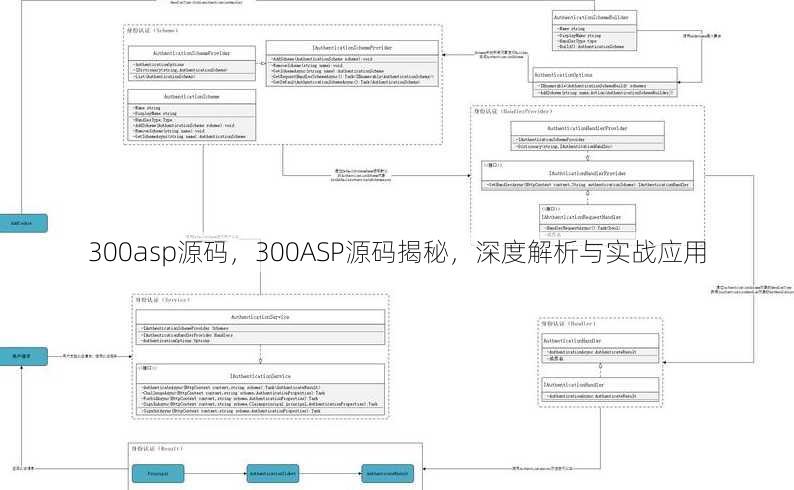Select the AuthenticationHandlerProvider class title
The width and height of the screenshot is (794, 490).
coord(587,128)
